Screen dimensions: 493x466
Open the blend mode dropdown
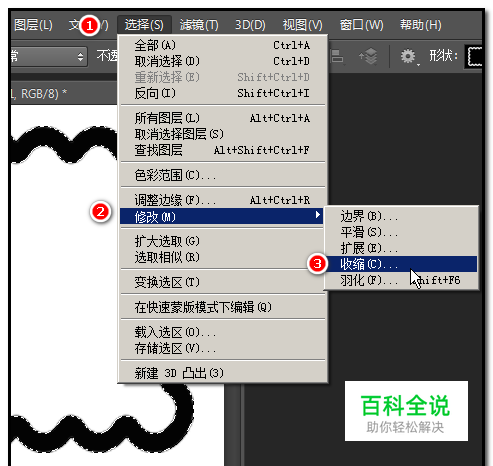(49, 56)
